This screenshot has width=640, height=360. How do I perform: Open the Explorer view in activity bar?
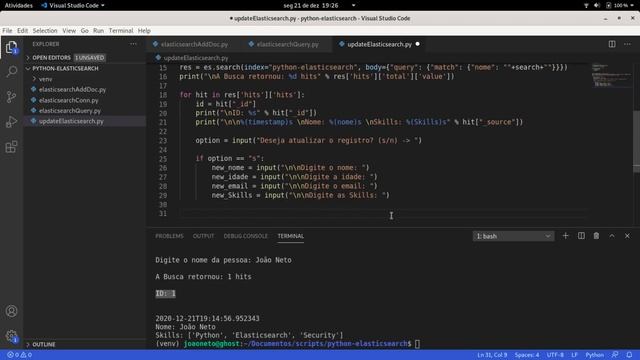coord(11,47)
